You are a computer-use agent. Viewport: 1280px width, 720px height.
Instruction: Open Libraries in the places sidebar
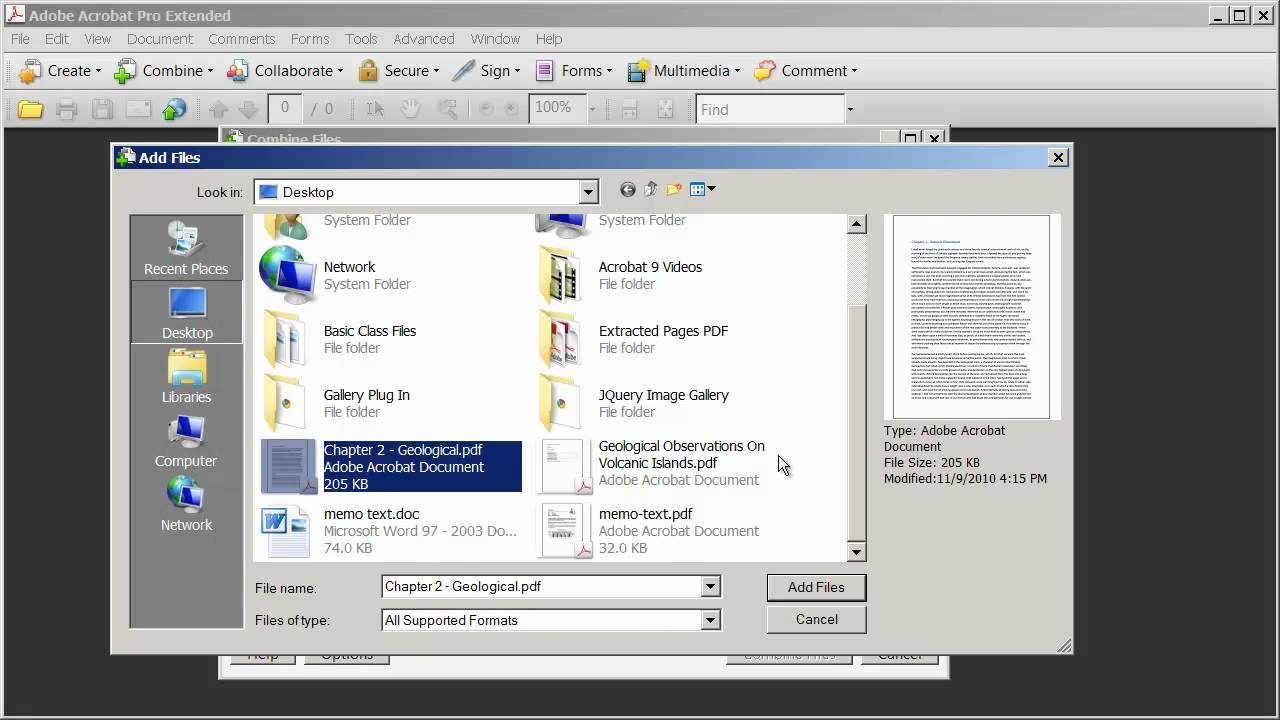(x=186, y=377)
